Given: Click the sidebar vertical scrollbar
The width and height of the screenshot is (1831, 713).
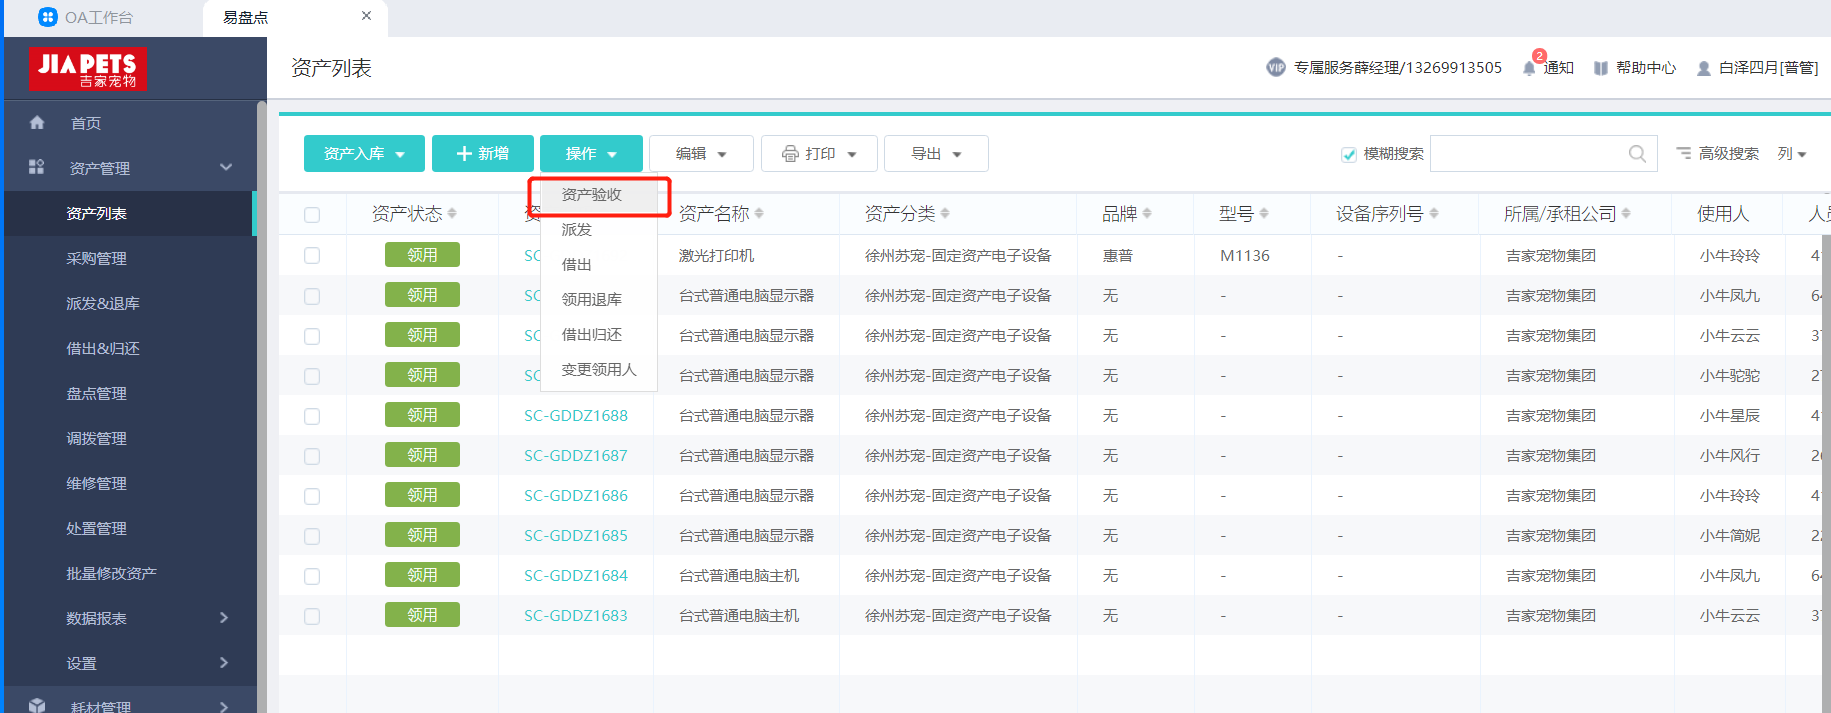Looking at the screenshot, I should (261, 406).
